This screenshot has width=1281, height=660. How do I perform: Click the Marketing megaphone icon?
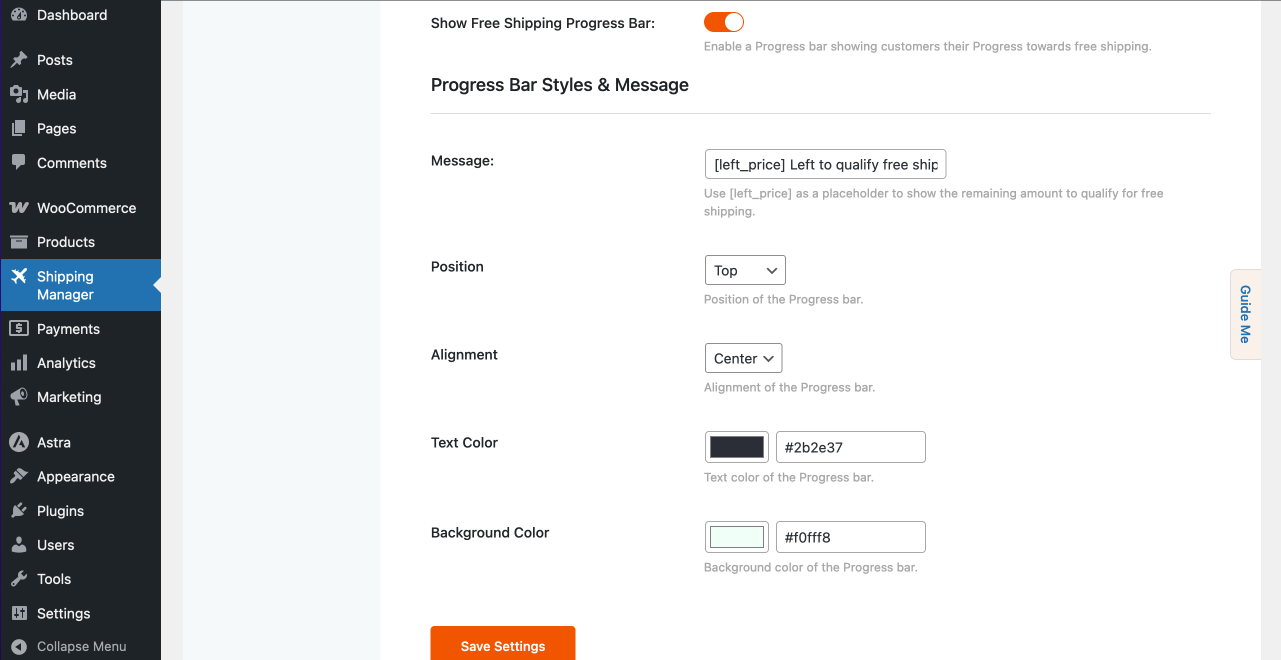point(19,397)
